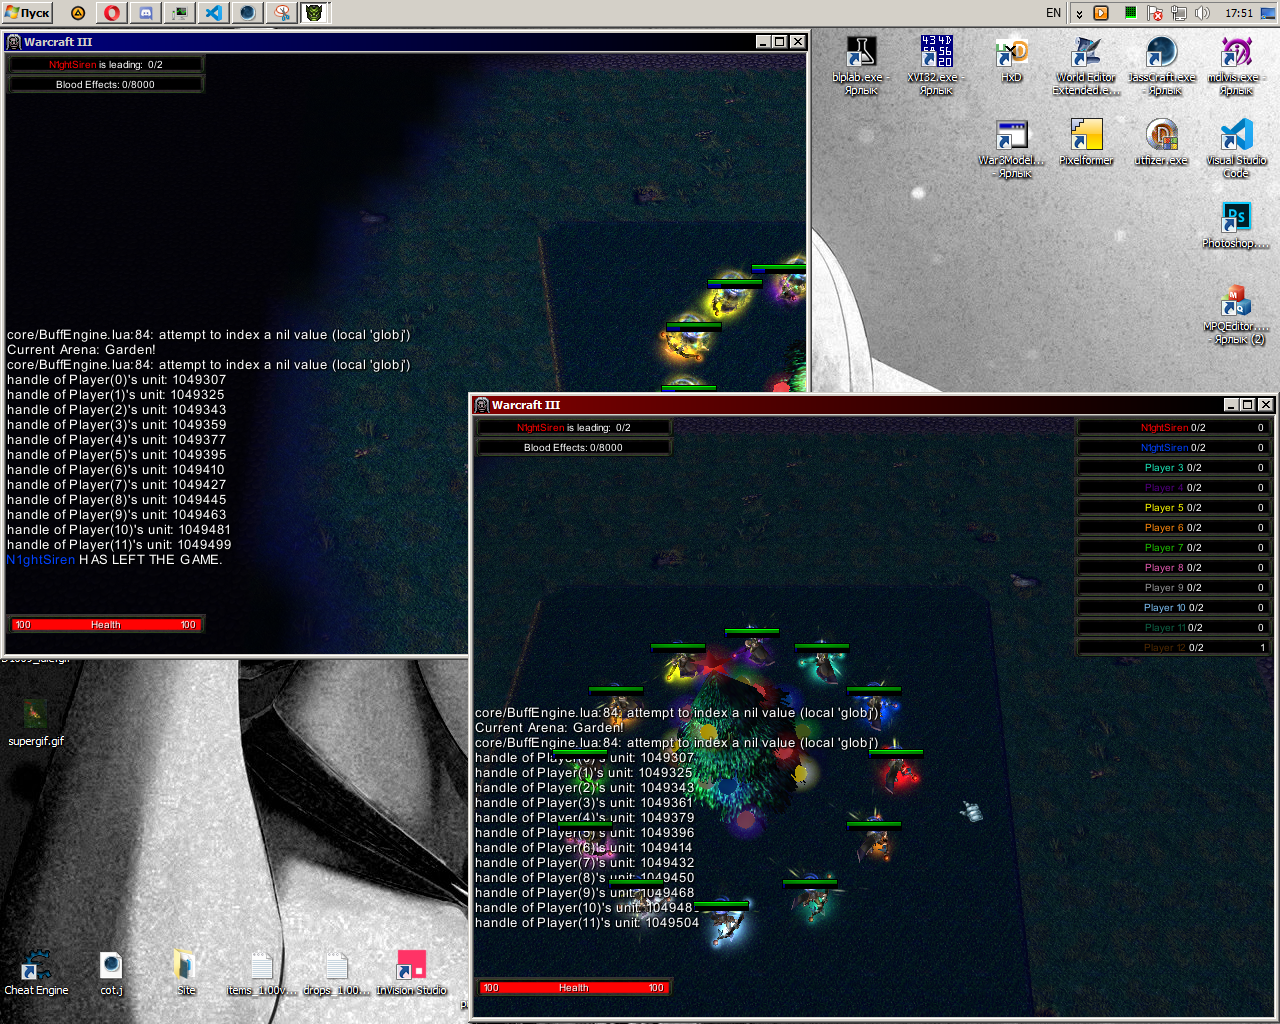Click the blue sphere taskbar button

click(248, 13)
